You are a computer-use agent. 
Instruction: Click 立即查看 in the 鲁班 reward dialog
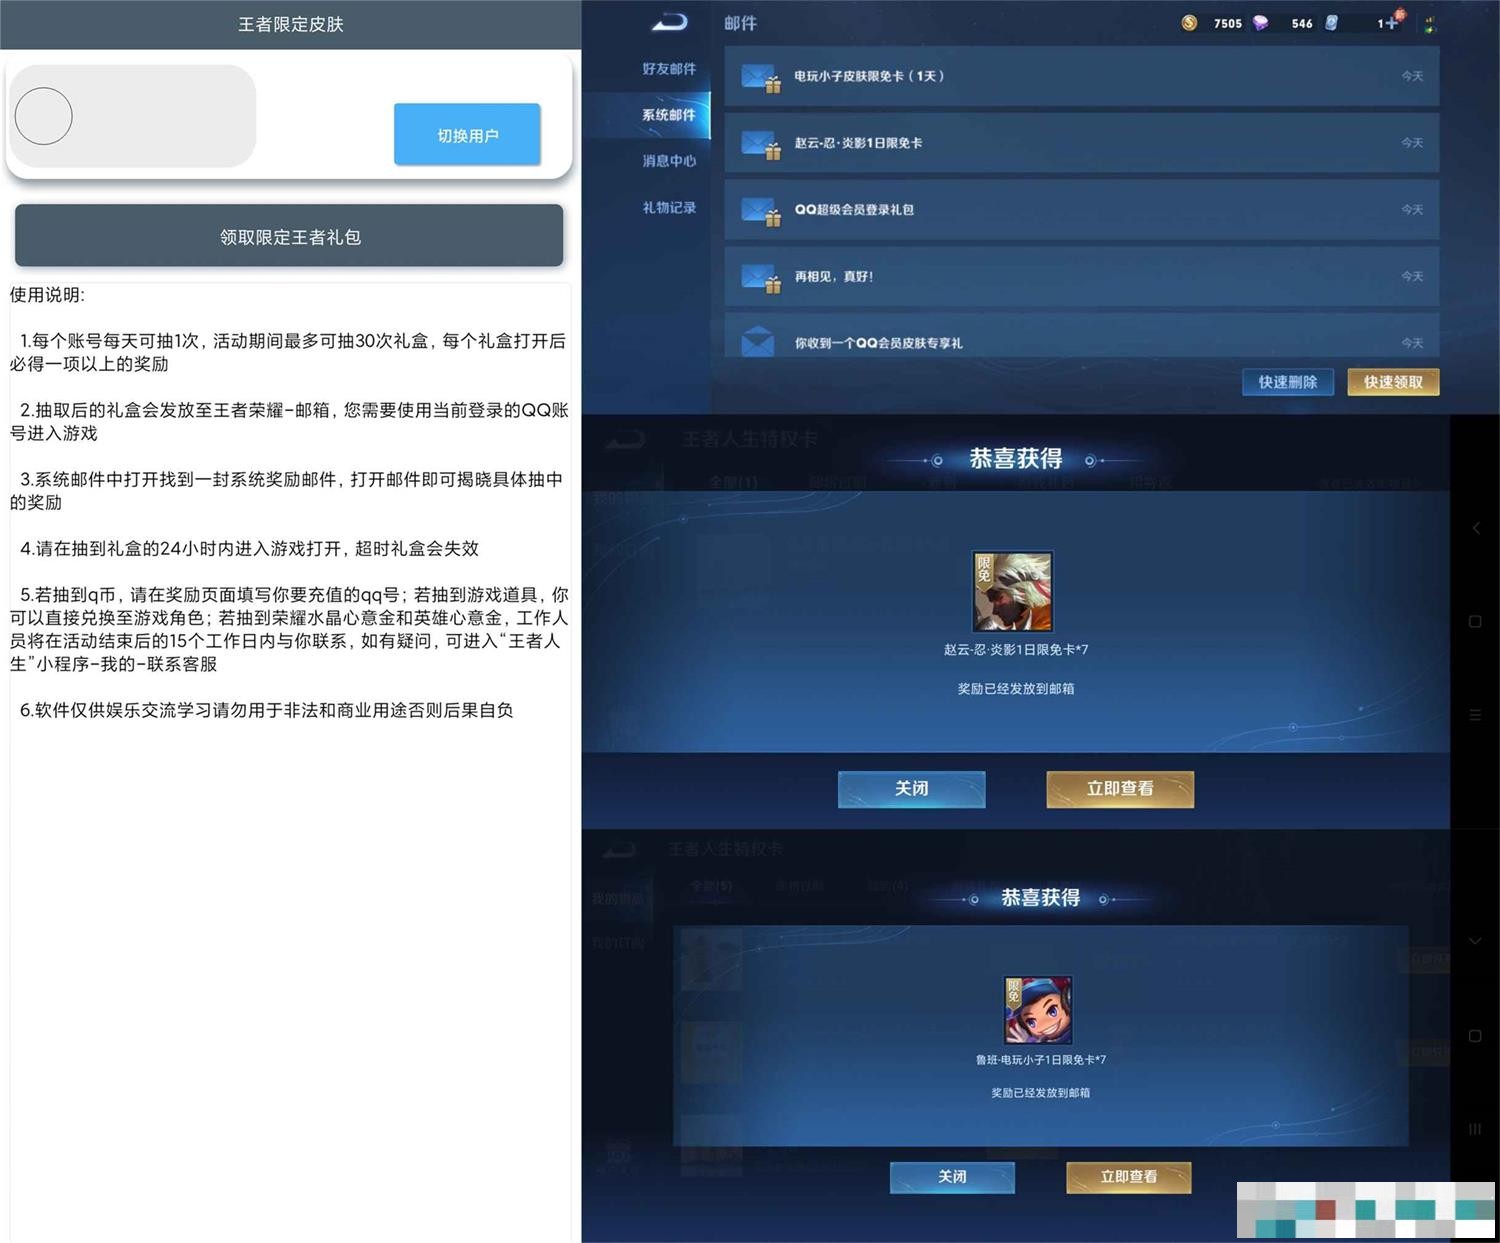[1129, 1177]
